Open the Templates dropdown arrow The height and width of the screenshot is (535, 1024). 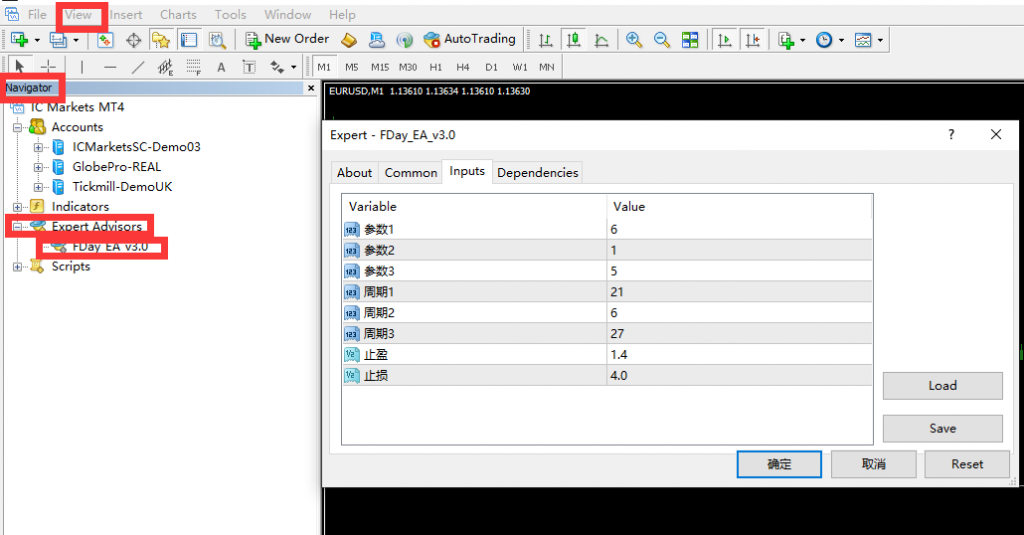coord(880,41)
